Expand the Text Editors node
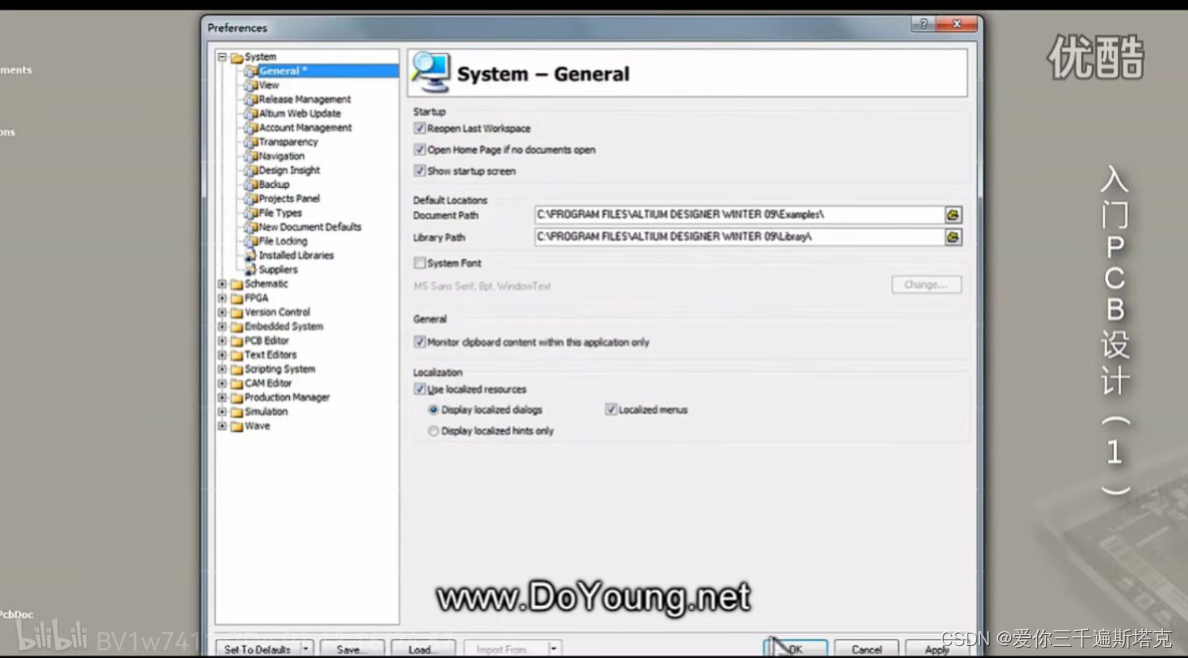Image resolution: width=1188 pixels, height=658 pixels. pyautogui.click(x=222, y=355)
